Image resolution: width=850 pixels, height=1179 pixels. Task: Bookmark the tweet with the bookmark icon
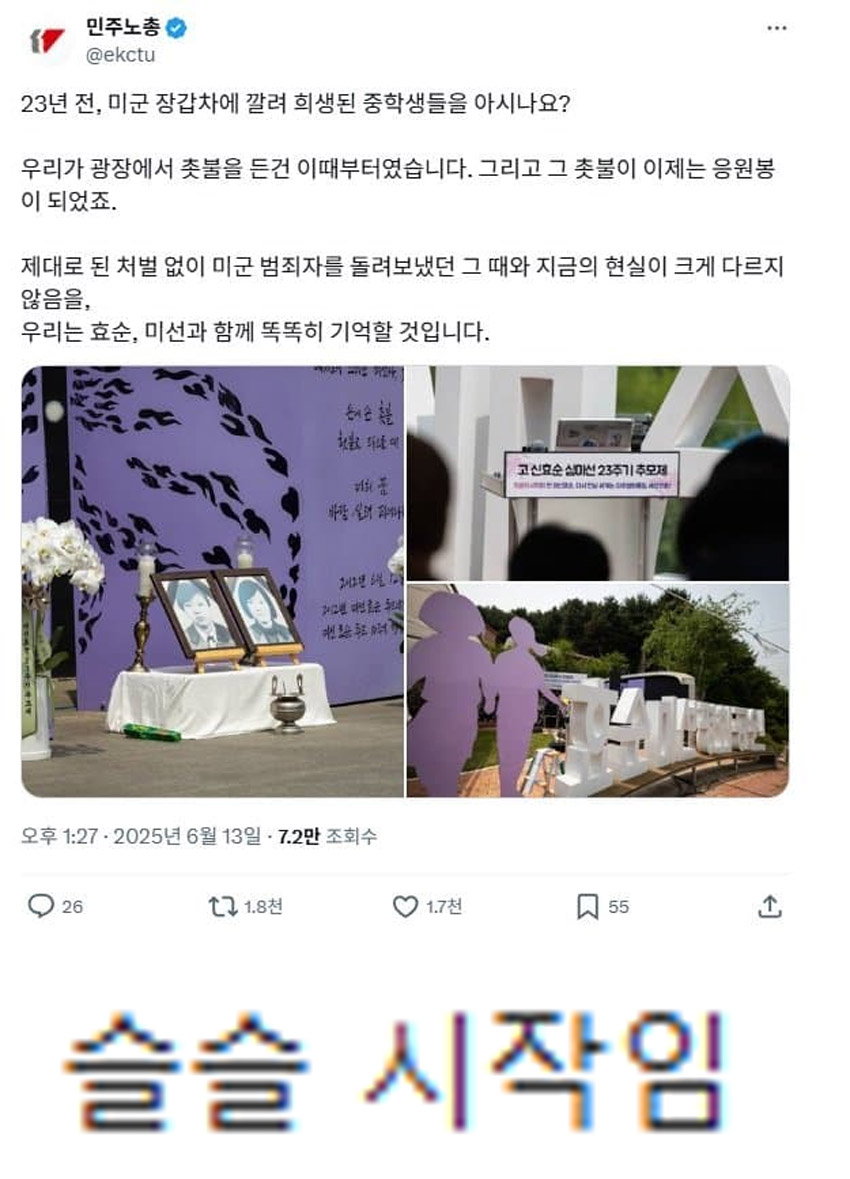pos(587,906)
